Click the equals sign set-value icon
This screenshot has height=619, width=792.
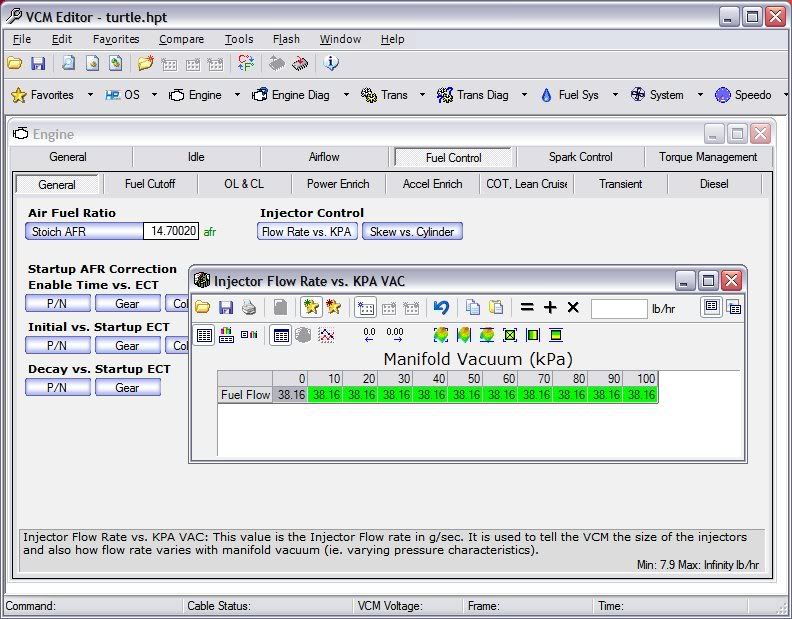[x=527, y=307]
